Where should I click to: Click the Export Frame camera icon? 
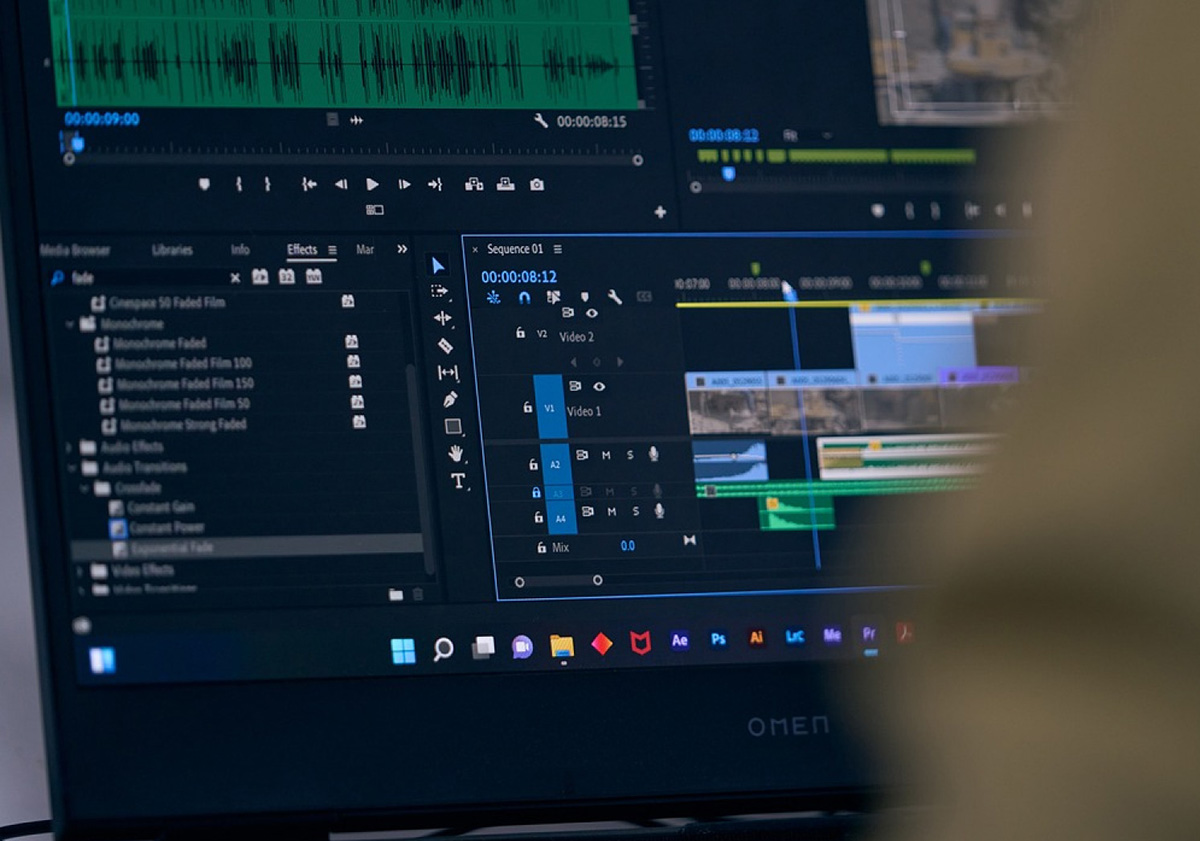point(537,185)
